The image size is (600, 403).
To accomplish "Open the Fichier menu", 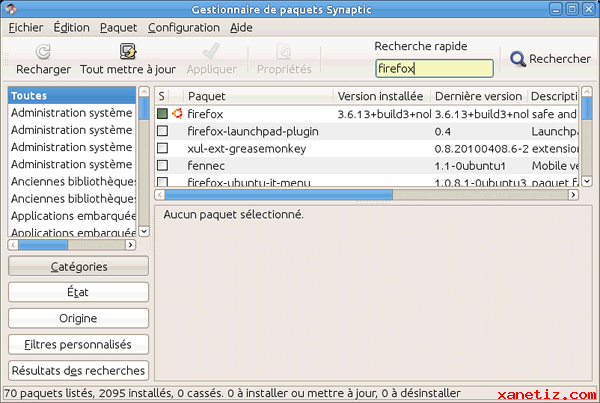I will 26,28.
